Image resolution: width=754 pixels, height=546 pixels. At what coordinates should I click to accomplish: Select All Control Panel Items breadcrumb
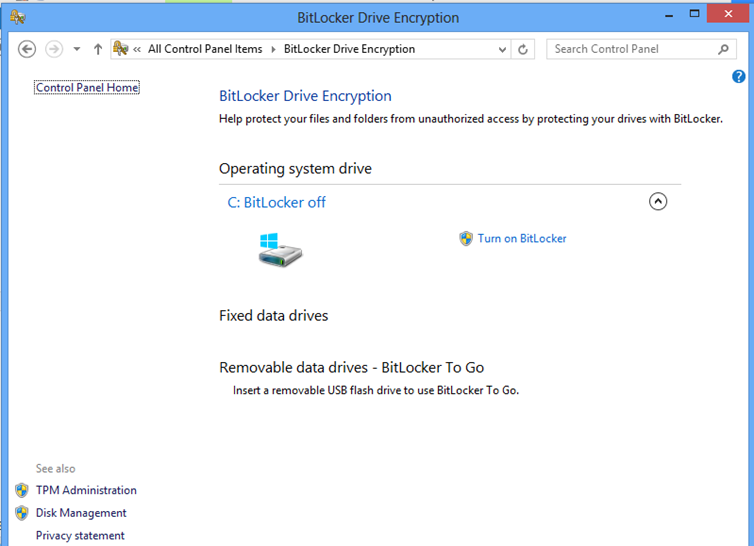tap(205, 49)
